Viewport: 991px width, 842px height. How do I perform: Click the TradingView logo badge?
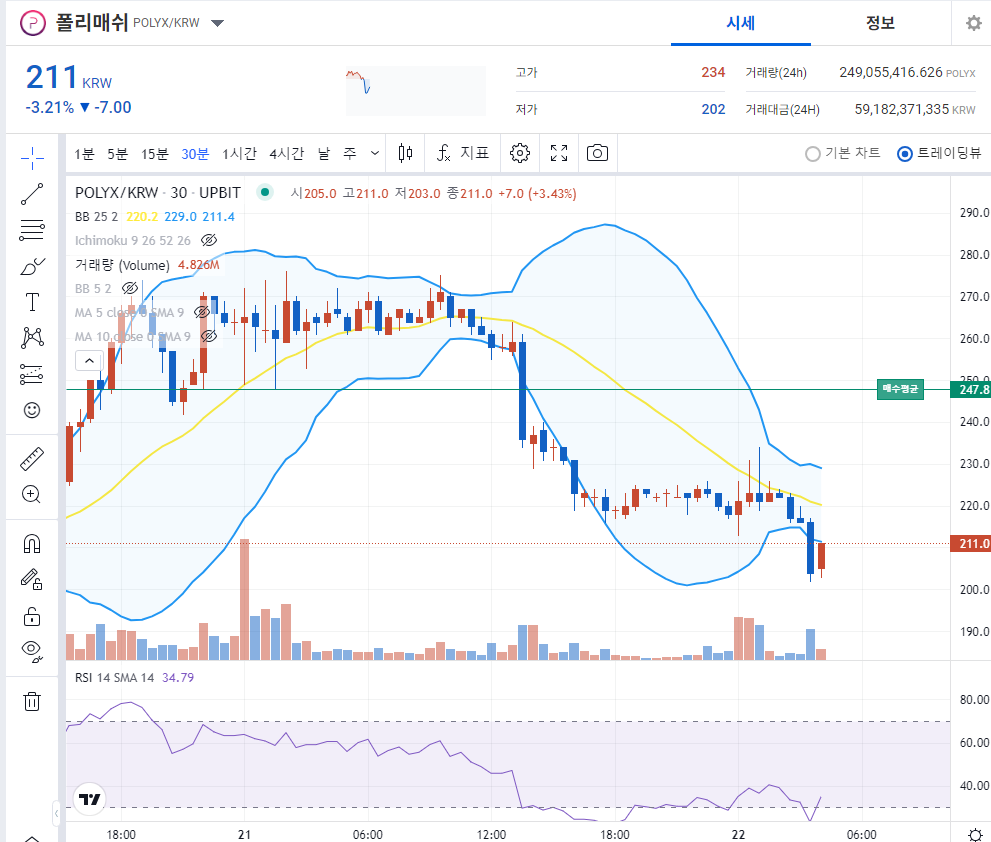[x=89, y=799]
